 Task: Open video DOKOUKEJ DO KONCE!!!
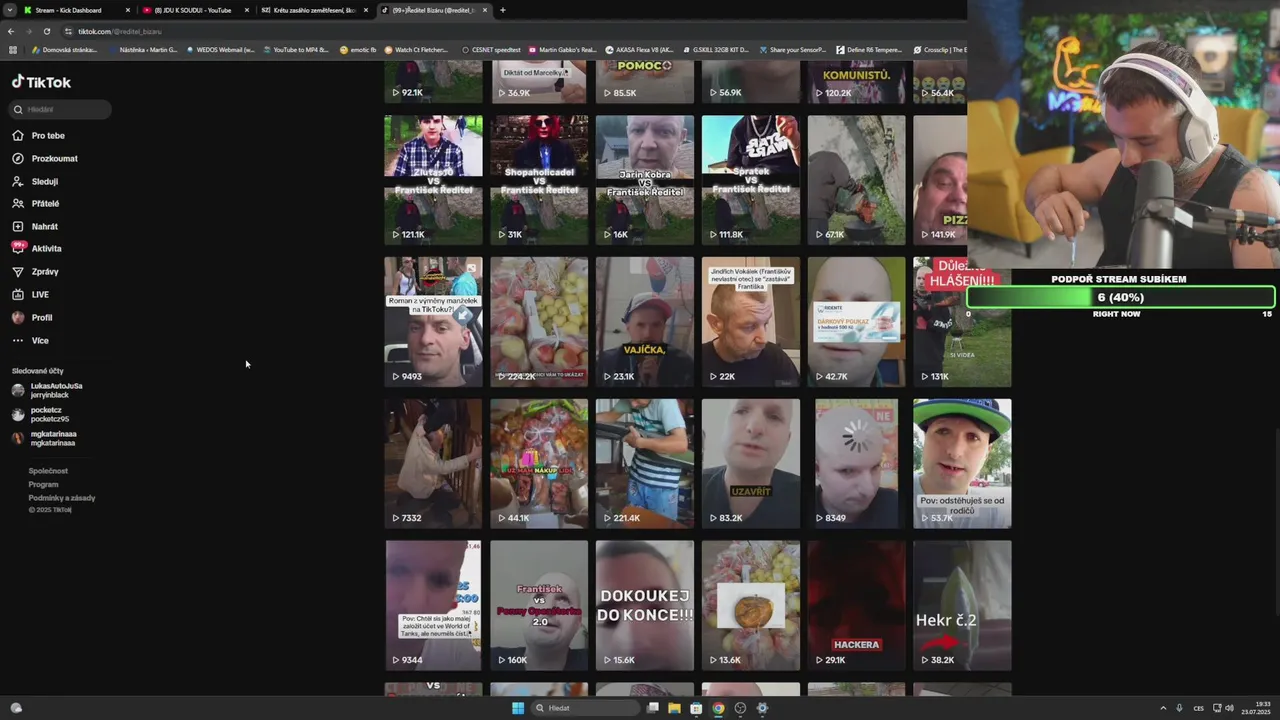[x=645, y=605]
